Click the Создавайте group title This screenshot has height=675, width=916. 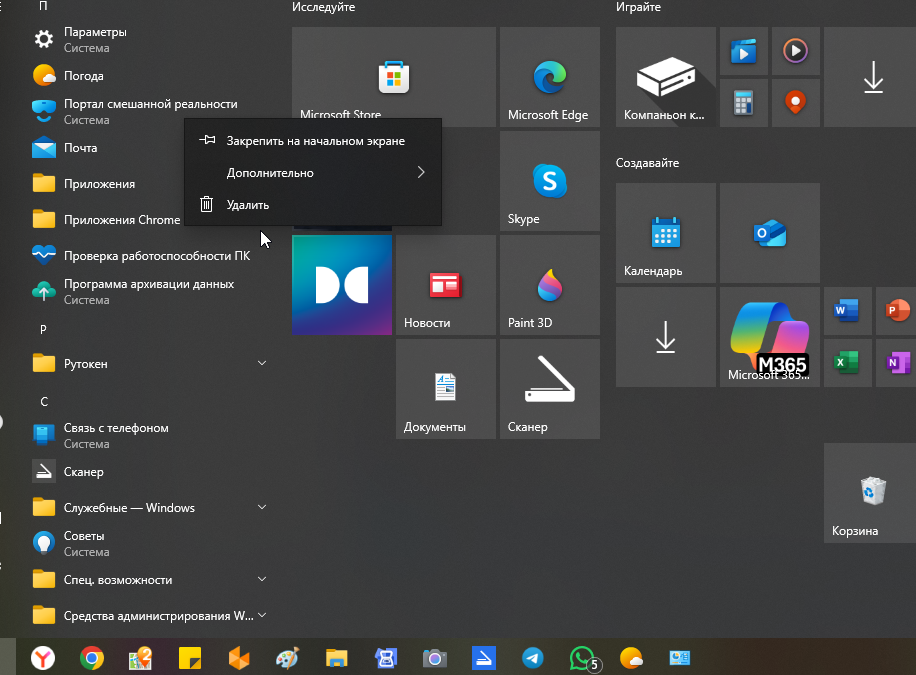point(647,163)
